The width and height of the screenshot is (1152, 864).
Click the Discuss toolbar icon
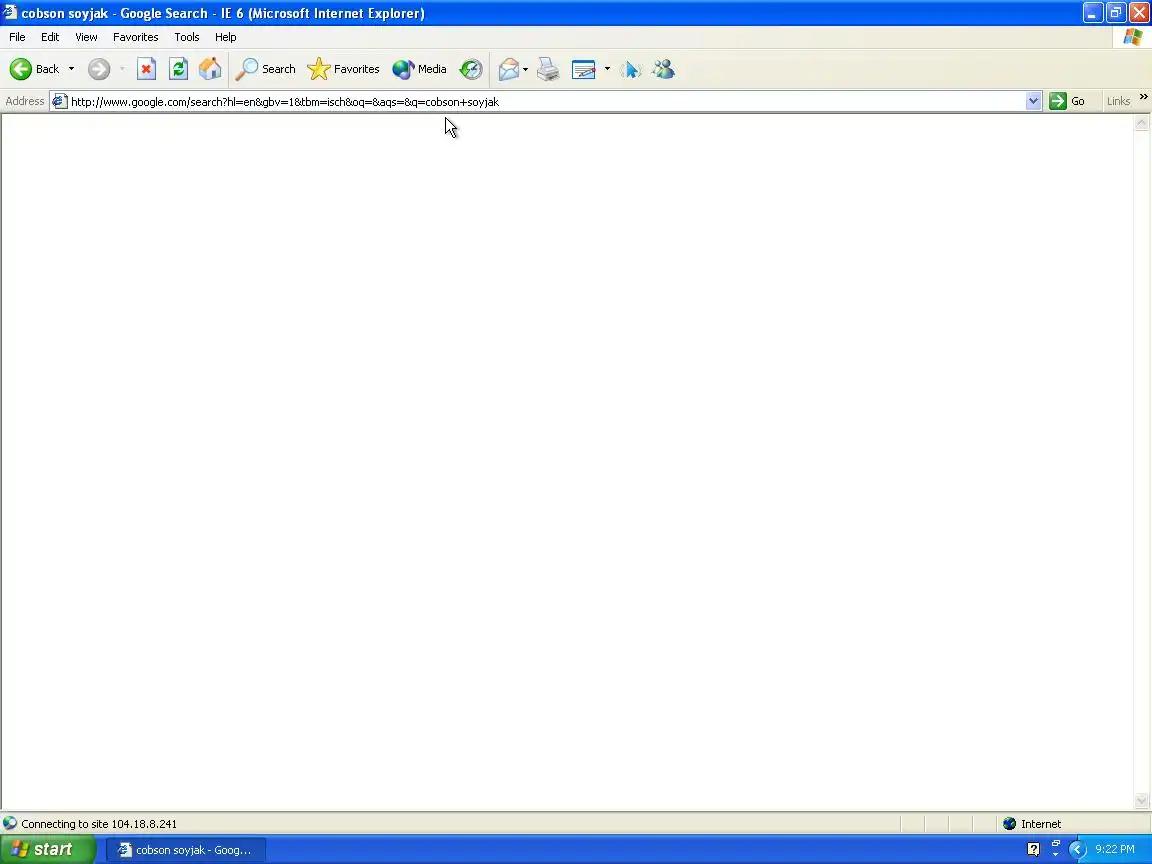[631, 69]
